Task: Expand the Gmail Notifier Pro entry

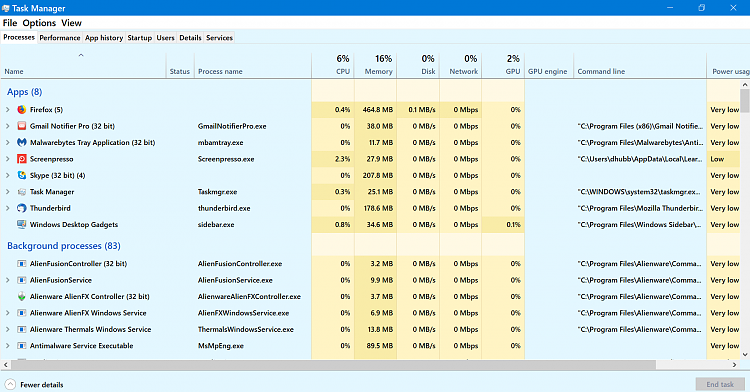Action: tap(7, 126)
